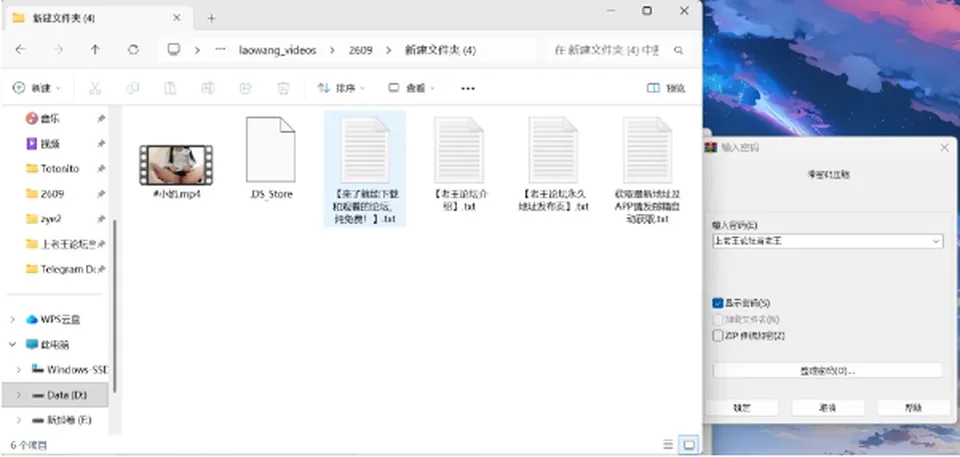Open the password combo box dropdown arrow
Screen dimensions: 960x457
(936, 241)
